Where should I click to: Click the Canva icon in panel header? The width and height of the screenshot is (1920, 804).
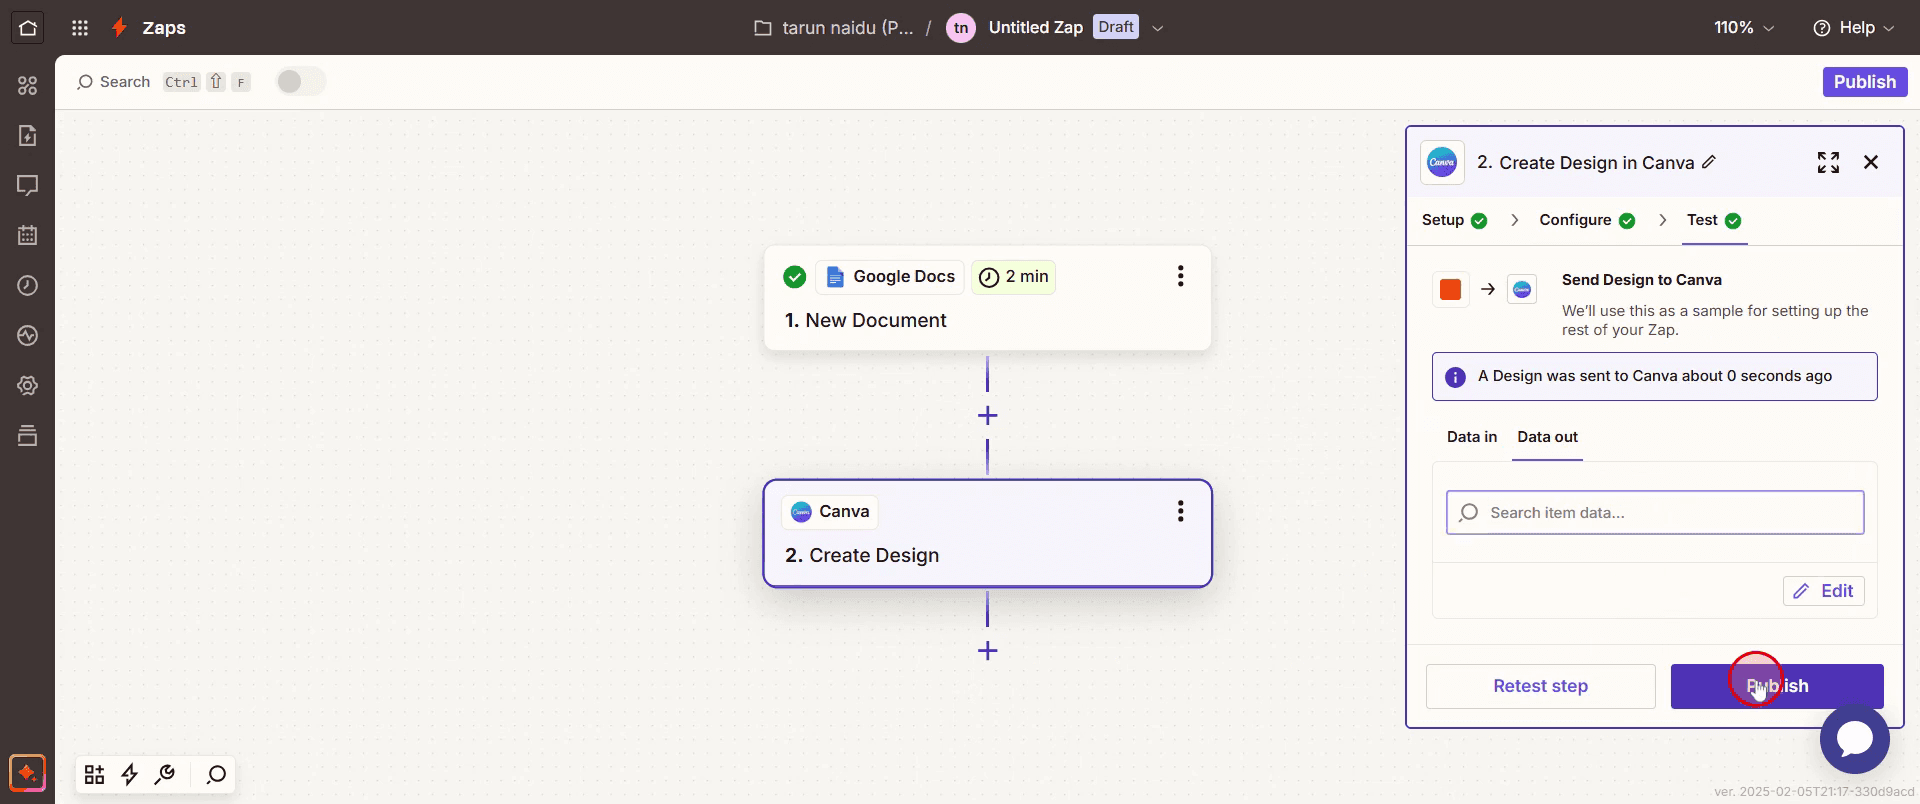click(x=1442, y=162)
